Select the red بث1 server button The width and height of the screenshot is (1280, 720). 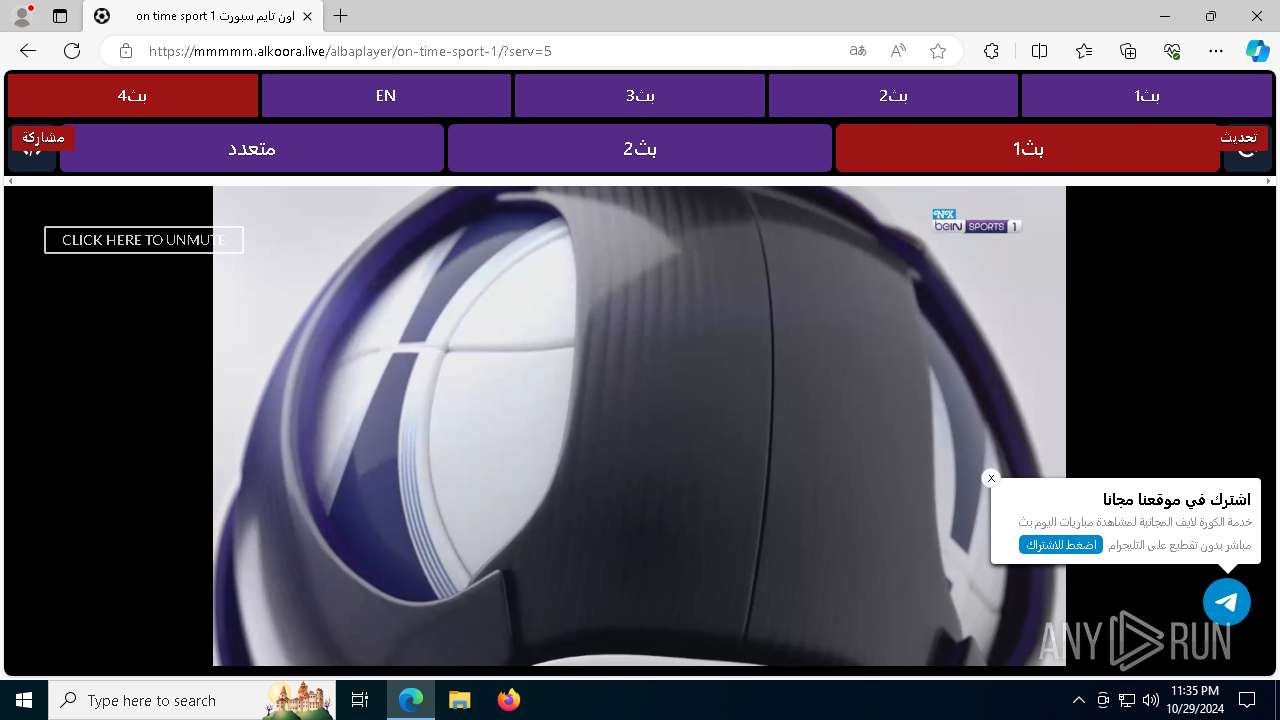point(1028,148)
